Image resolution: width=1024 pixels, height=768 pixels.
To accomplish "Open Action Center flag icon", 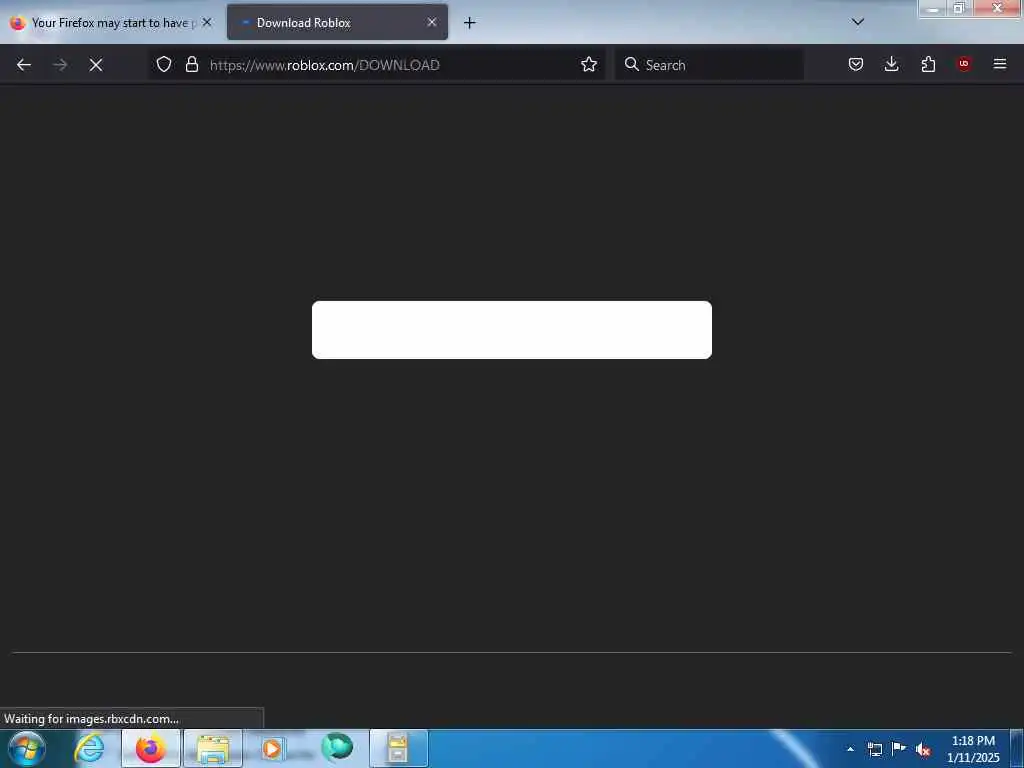I will pos(899,748).
